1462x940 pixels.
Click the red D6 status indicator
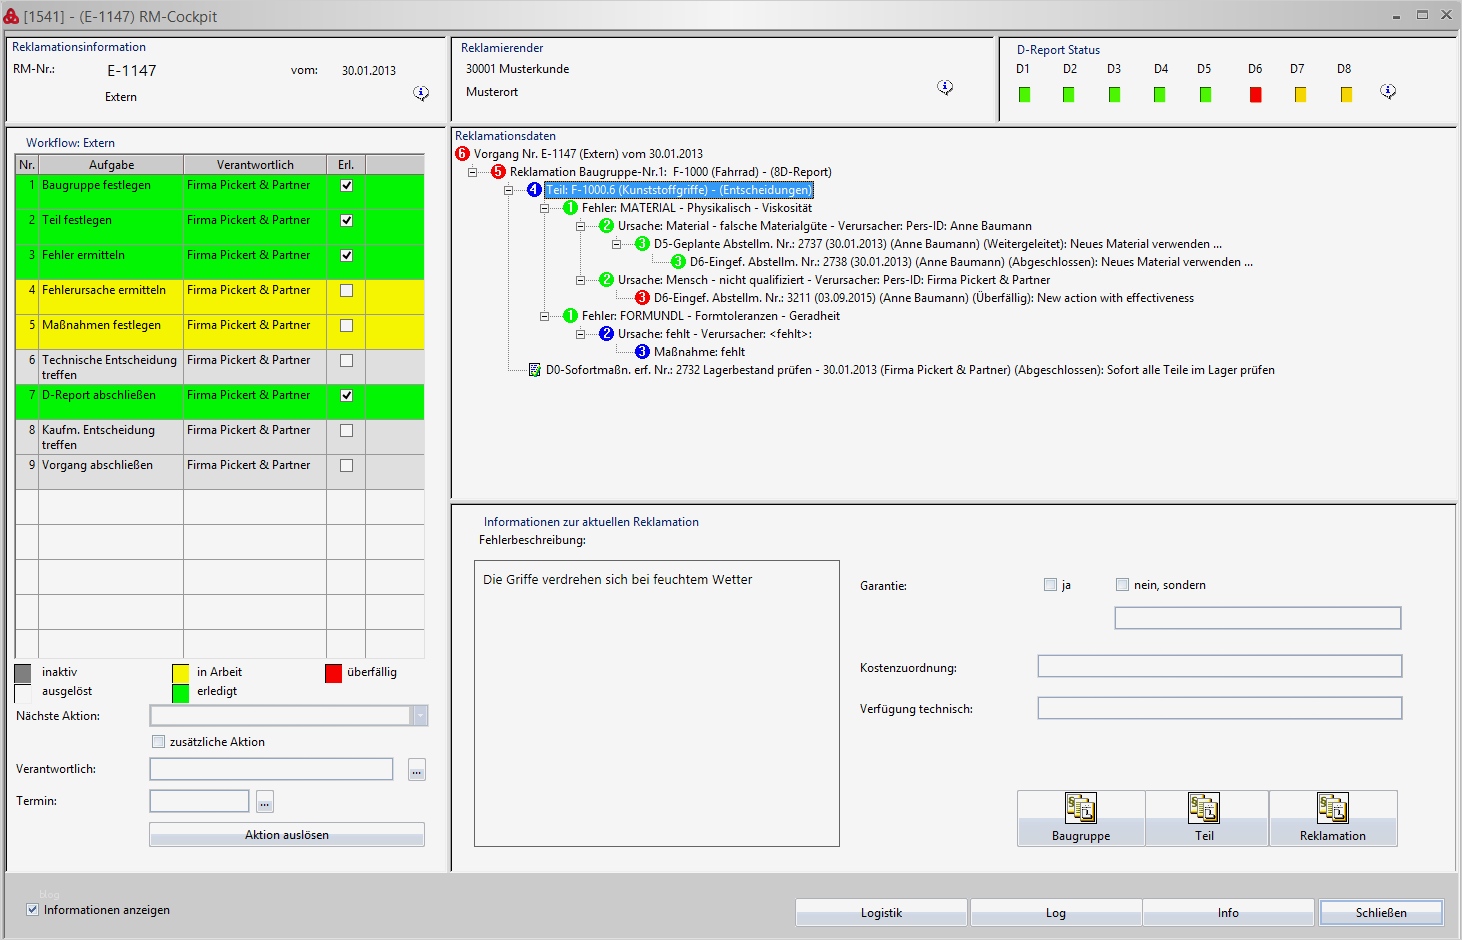pyautogui.click(x=1255, y=95)
